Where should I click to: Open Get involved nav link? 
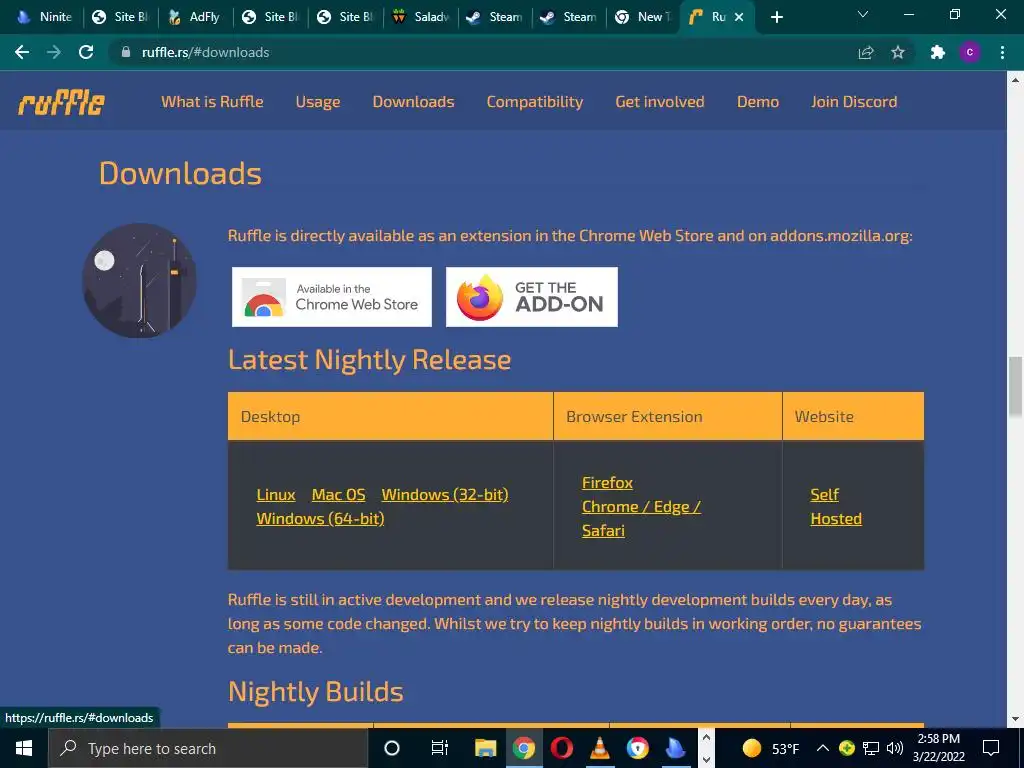(660, 102)
